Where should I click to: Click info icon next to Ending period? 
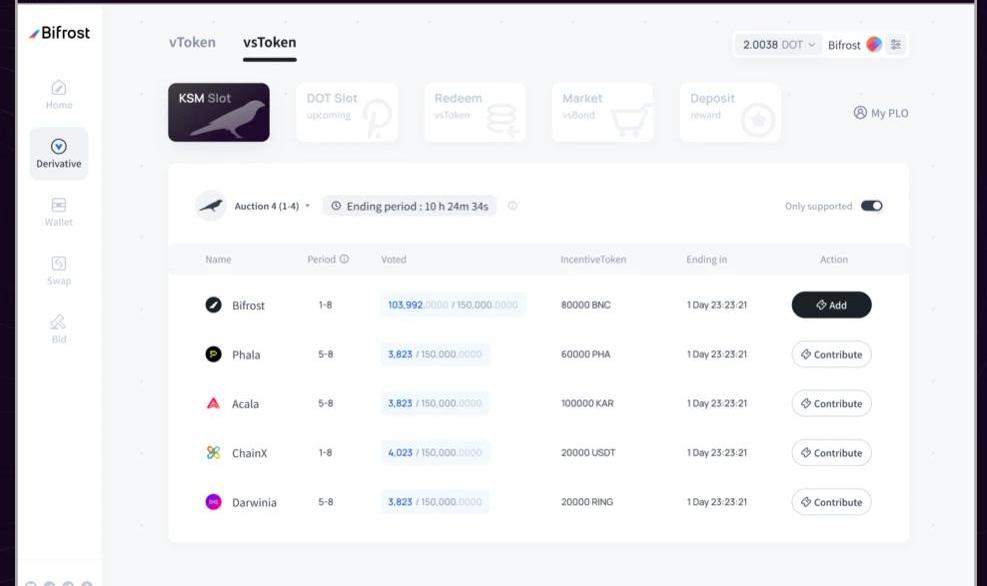pyautogui.click(x=512, y=206)
